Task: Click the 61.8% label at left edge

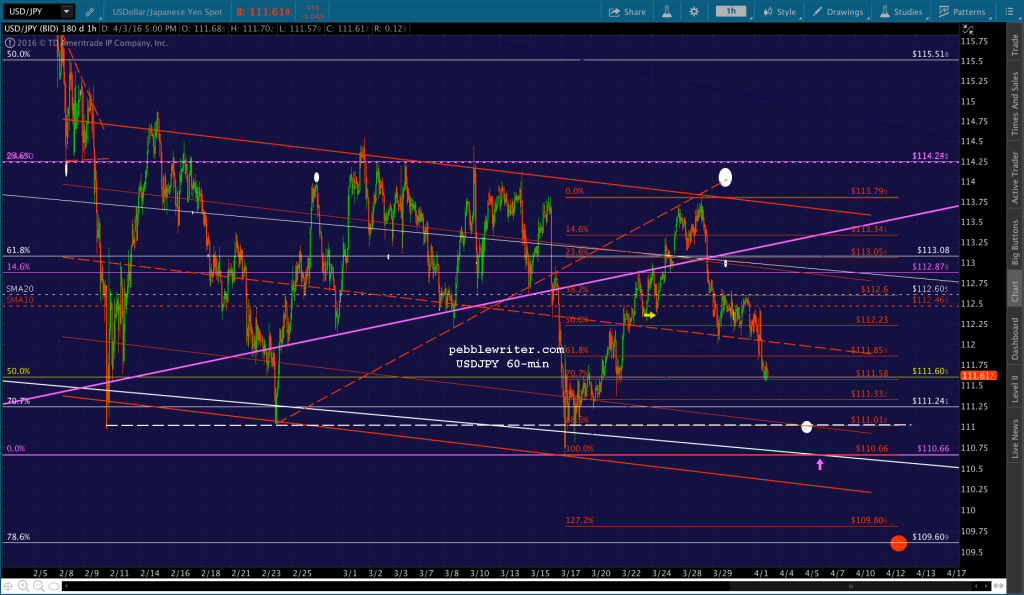Action: tap(18, 250)
